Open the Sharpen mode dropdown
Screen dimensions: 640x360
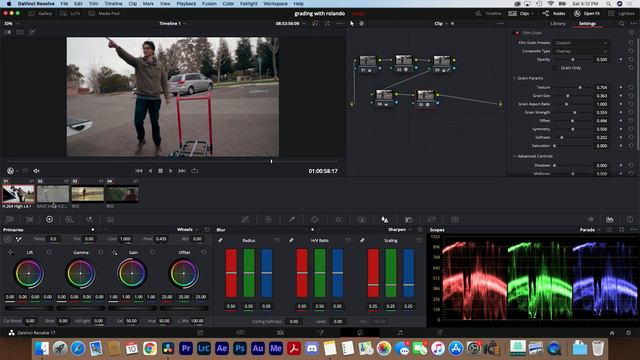[x=400, y=230]
